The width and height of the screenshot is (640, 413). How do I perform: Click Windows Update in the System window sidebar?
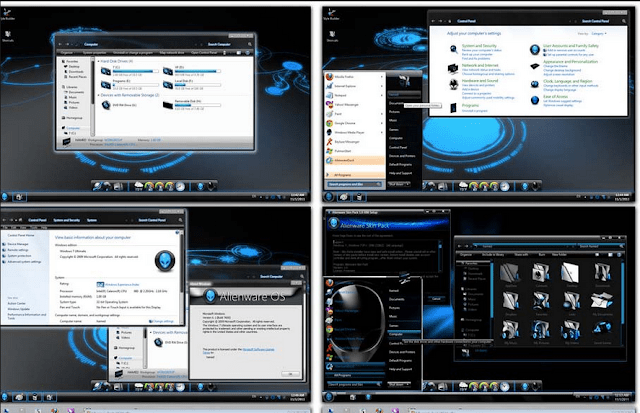pyautogui.click(x=19, y=309)
